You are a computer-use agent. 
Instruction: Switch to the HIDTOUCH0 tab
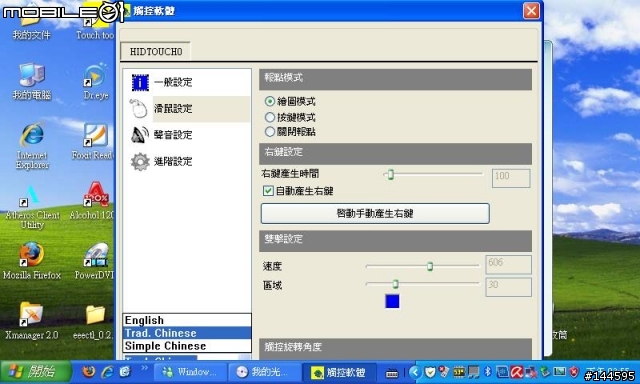(x=156, y=51)
